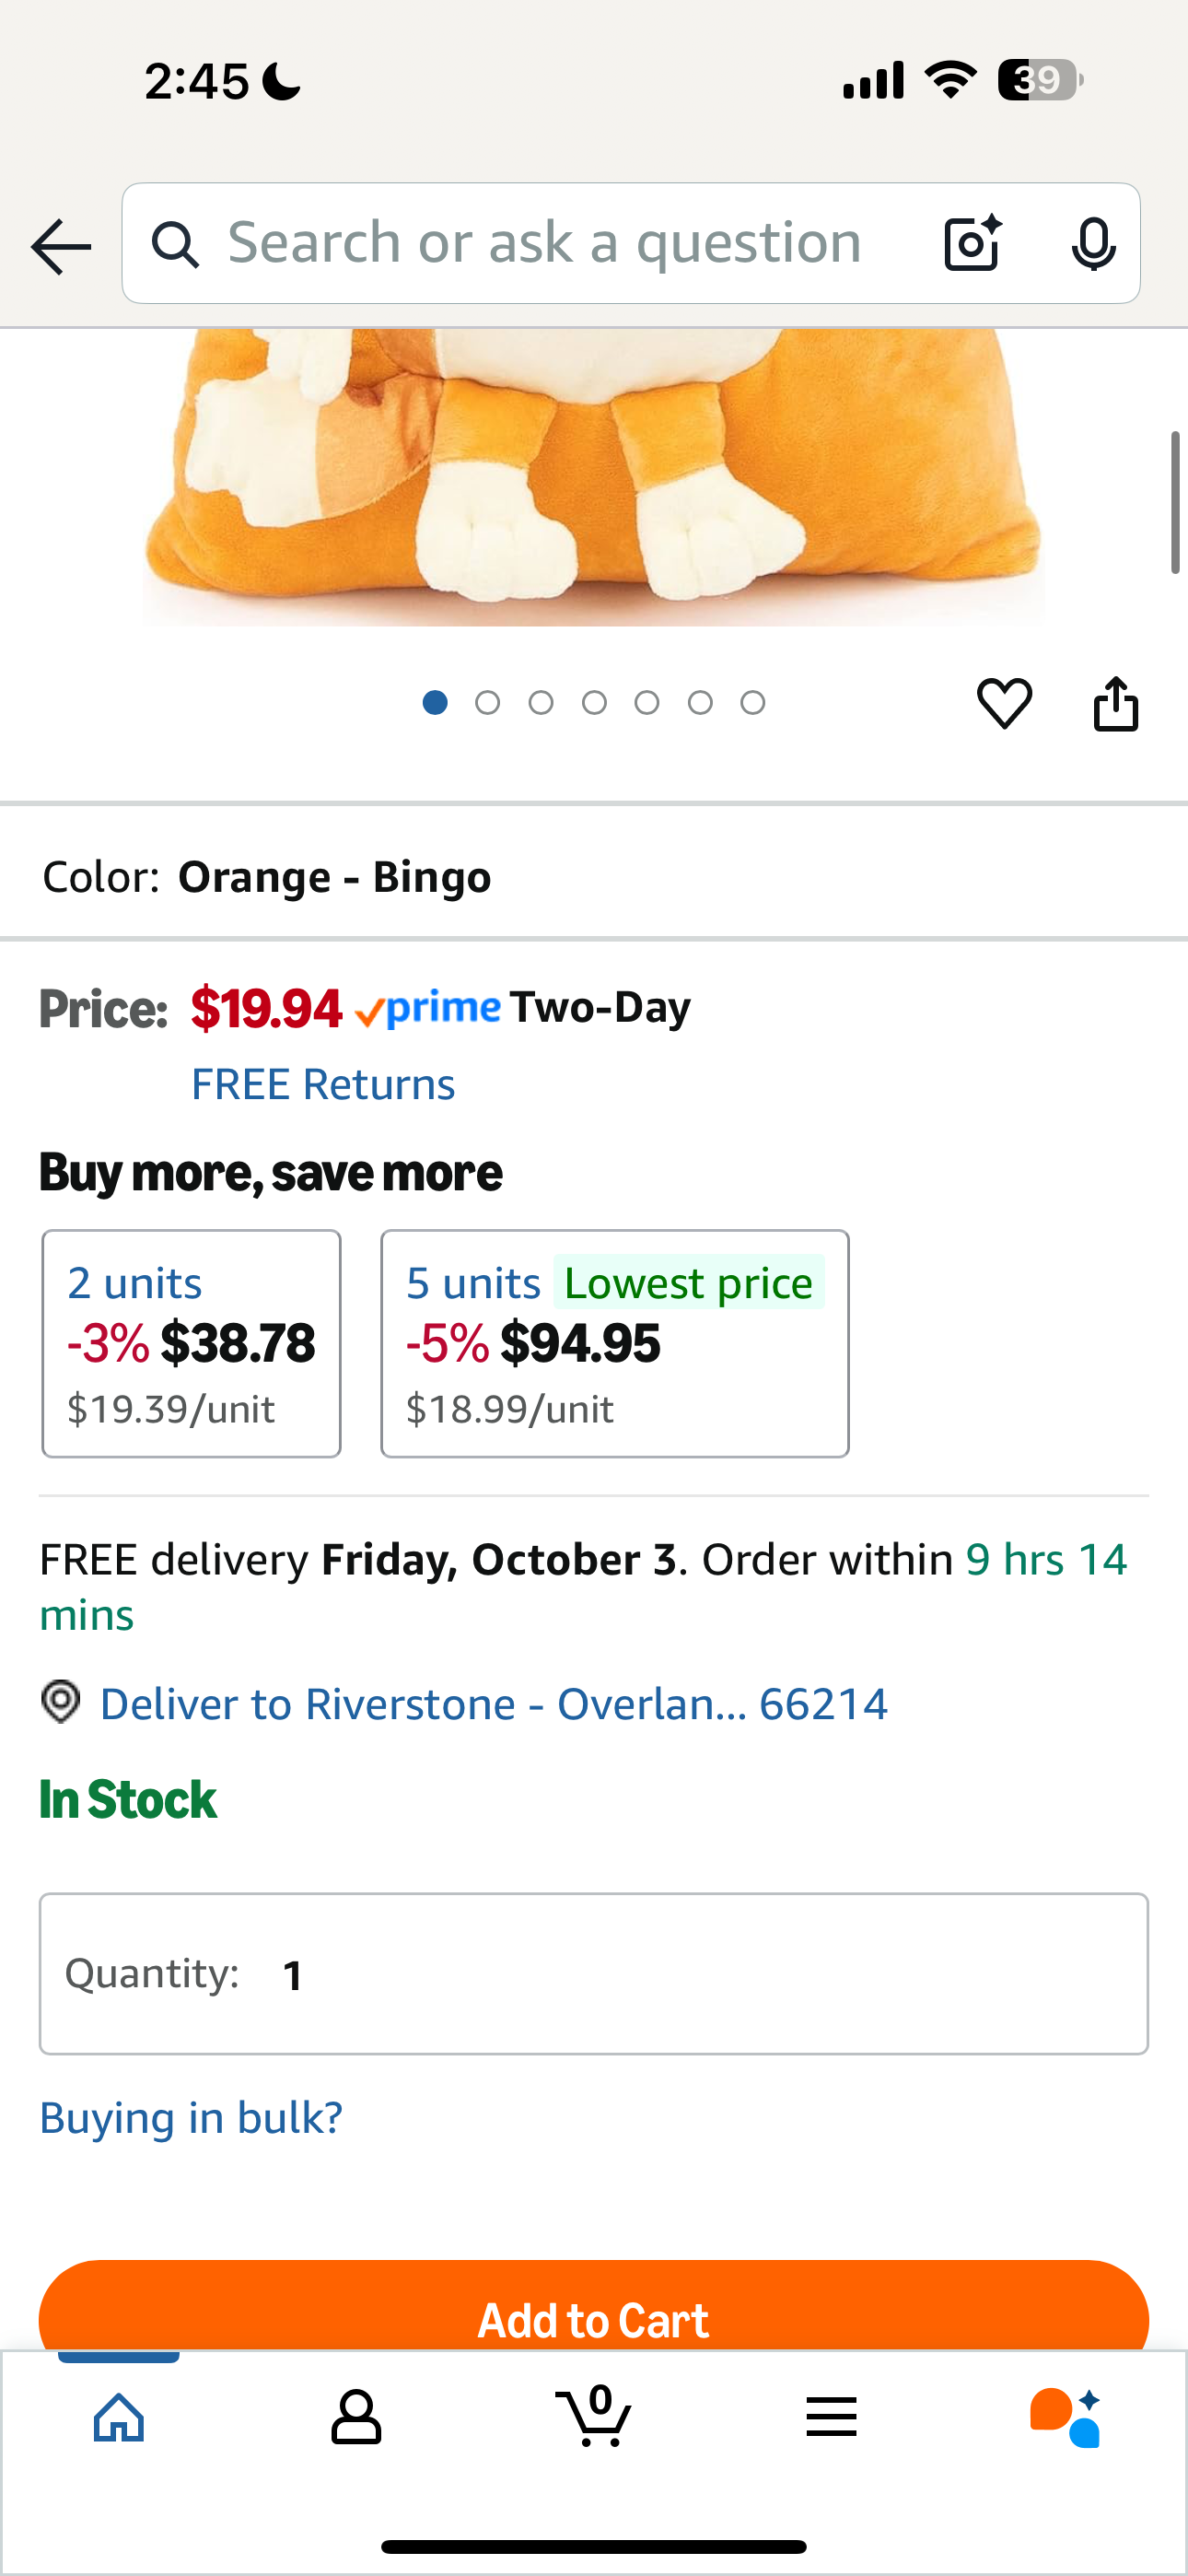Tap the back arrow icon
This screenshot has height=2576, width=1188.
coord(61,246)
